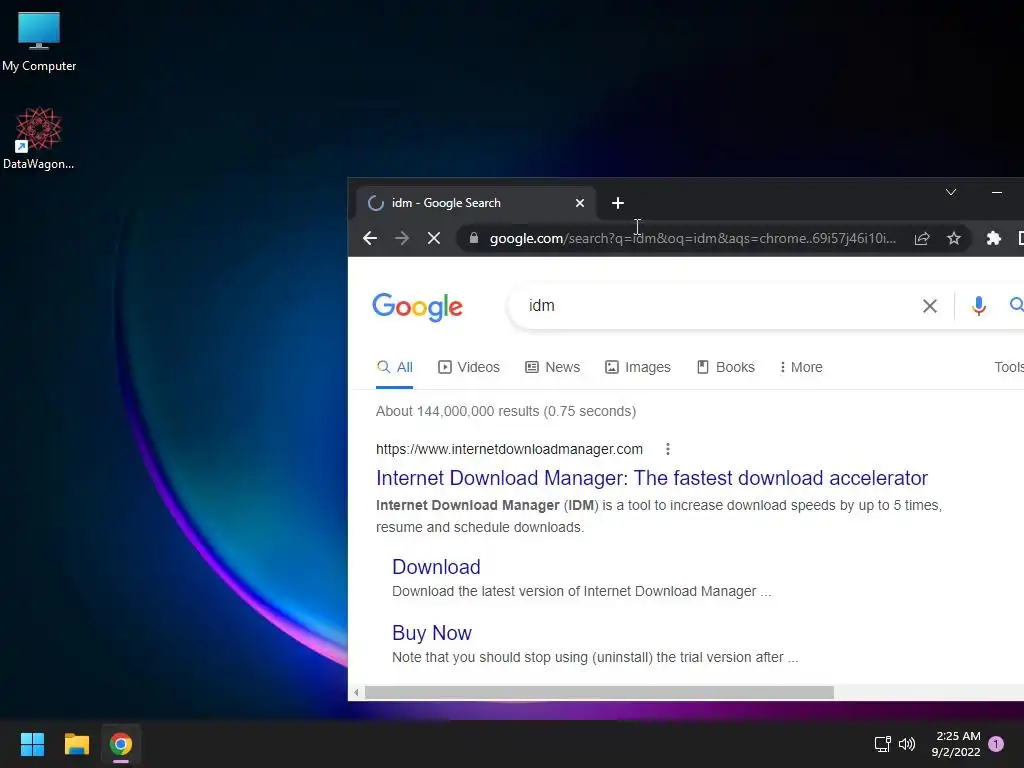Open a new Chrome tab
This screenshot has height=768, width=1024.
pos(617,203)
